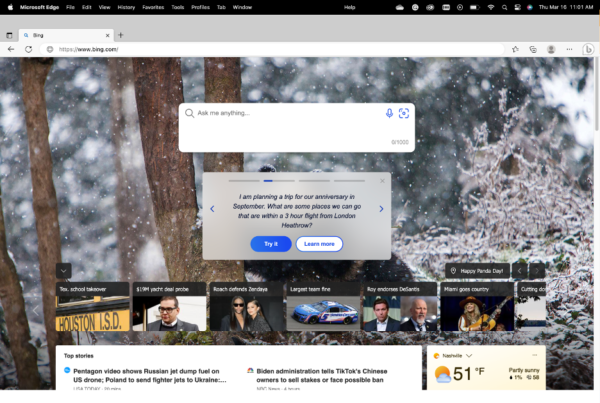This screenshot has height=403, width=600.
Task: Open $19M yacht deal probe story
Action: click(x=170, y=307)
